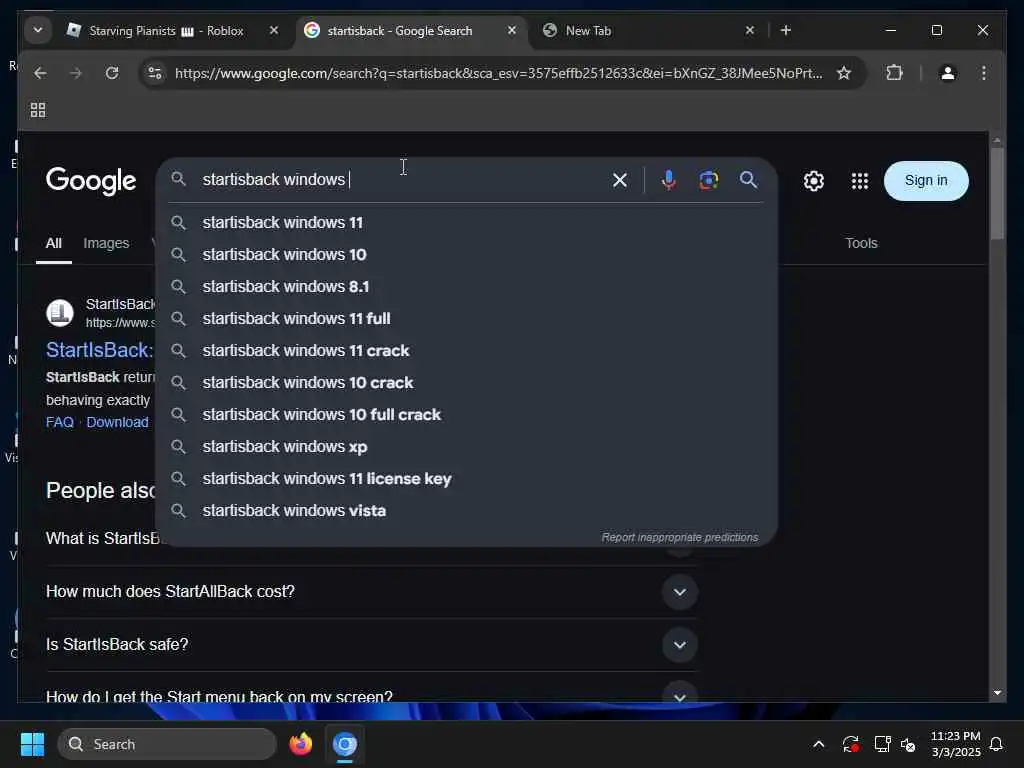Click the address bar URL
The height and width of the screenshot is (768, 1024).
pos(498,72)
